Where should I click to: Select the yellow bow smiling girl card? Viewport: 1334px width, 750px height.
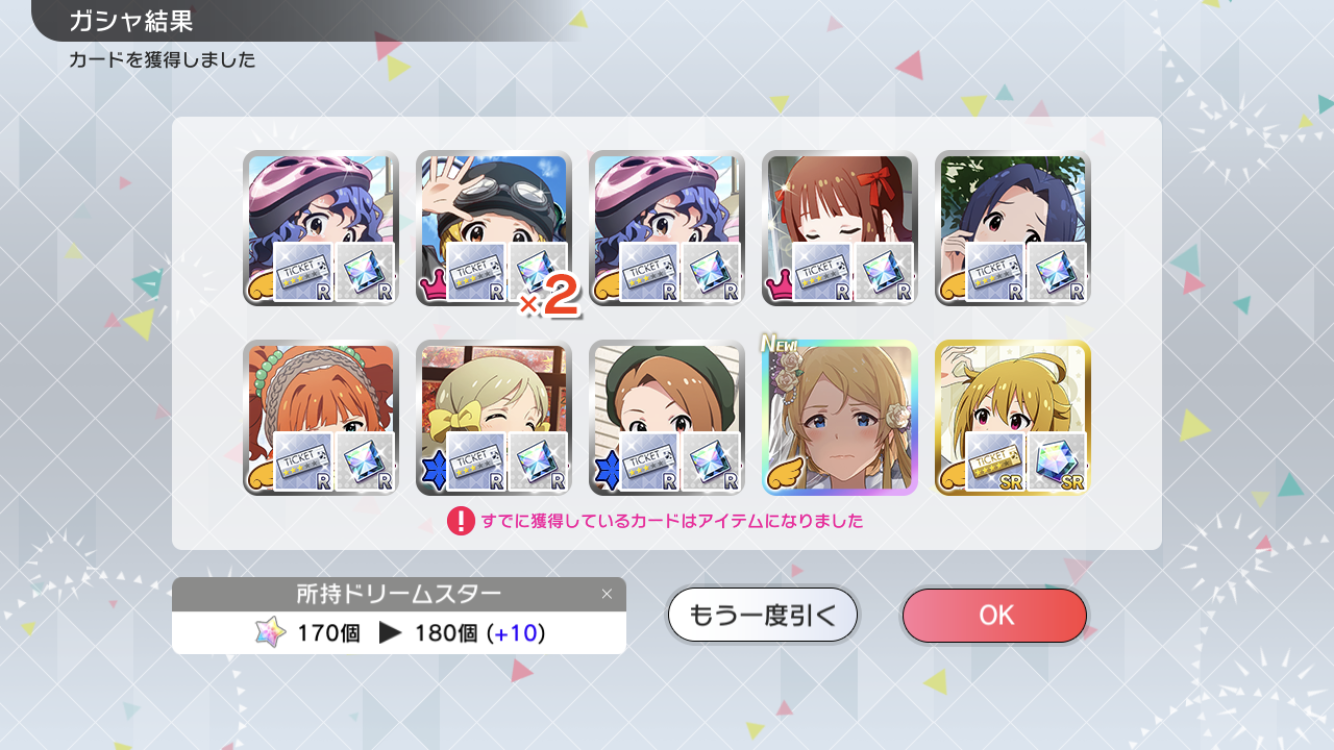coord(494,418)
